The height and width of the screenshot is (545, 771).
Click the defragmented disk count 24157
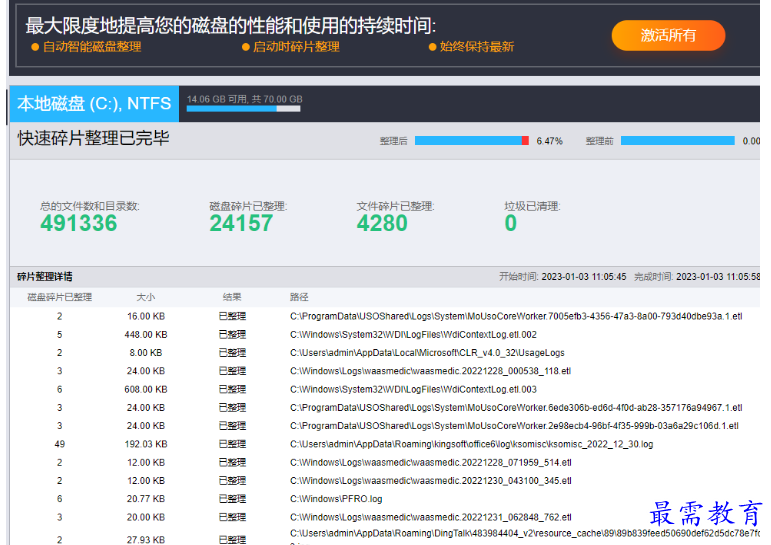point(241,223)
